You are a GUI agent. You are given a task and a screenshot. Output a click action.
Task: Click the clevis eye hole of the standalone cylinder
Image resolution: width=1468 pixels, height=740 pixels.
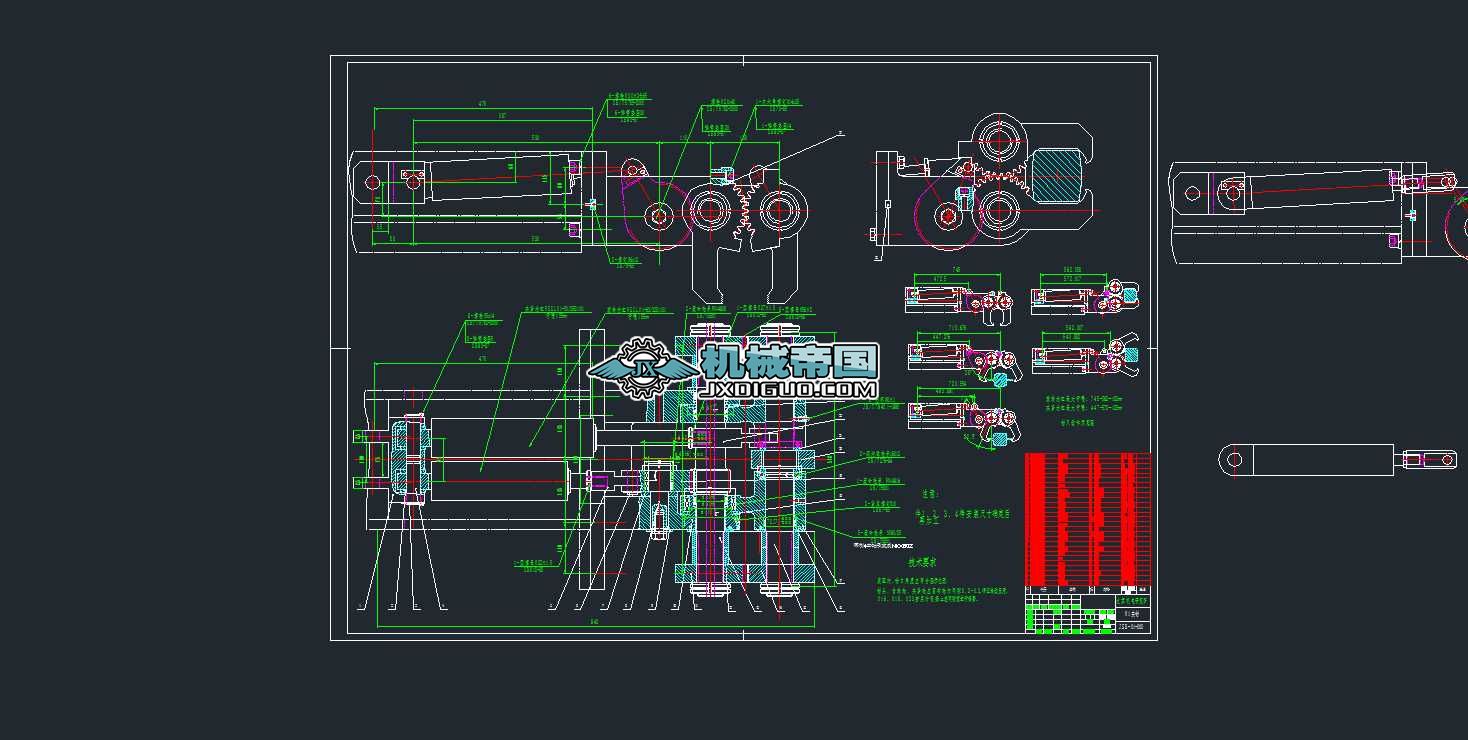1233,459
